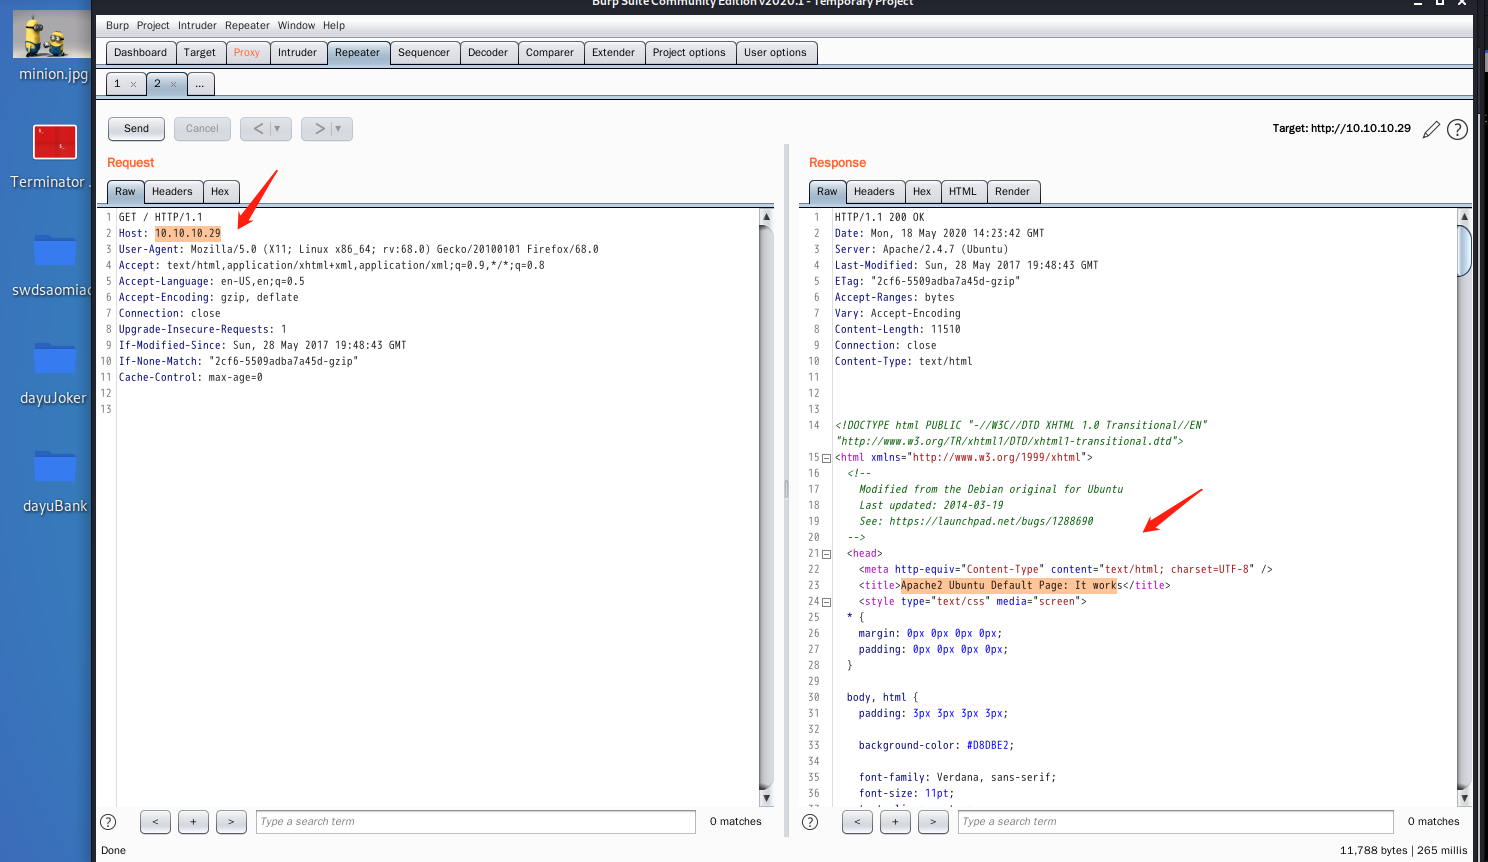This screenshot has width=1488, height=862.
Task: Open response search help icon
Action: (x=811, y=822)
